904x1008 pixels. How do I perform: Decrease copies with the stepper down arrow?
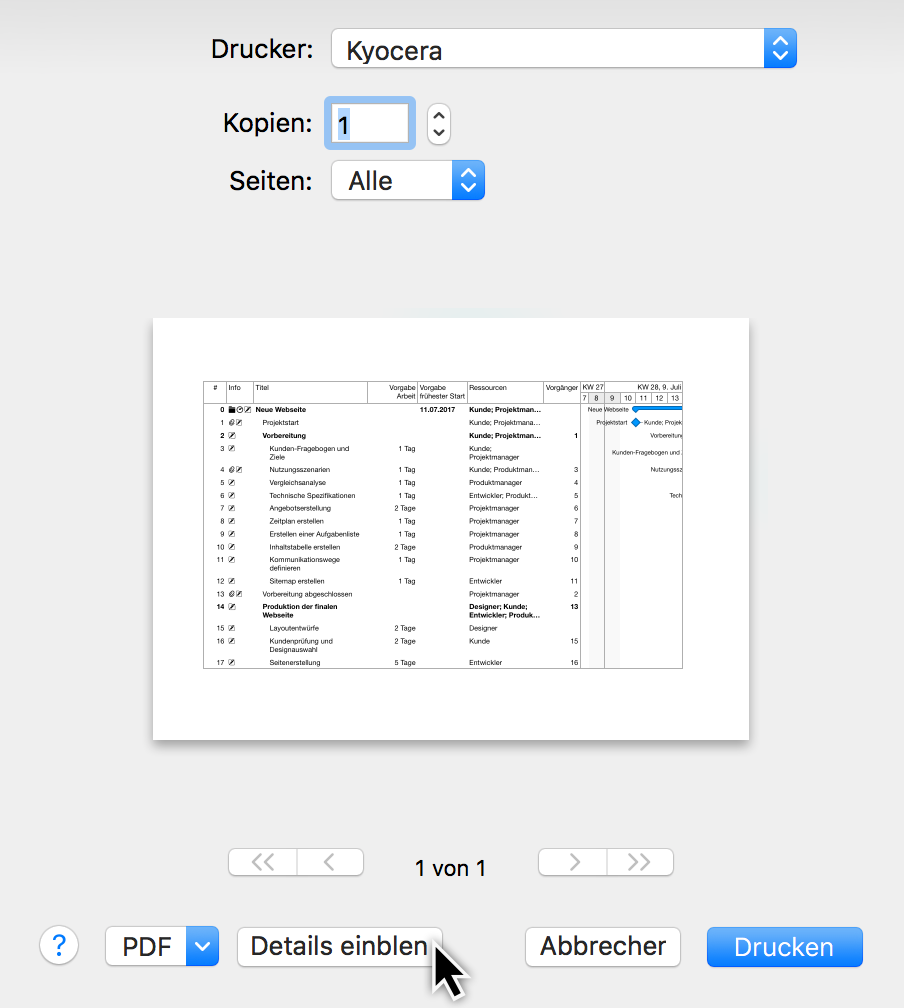point(439,134)
